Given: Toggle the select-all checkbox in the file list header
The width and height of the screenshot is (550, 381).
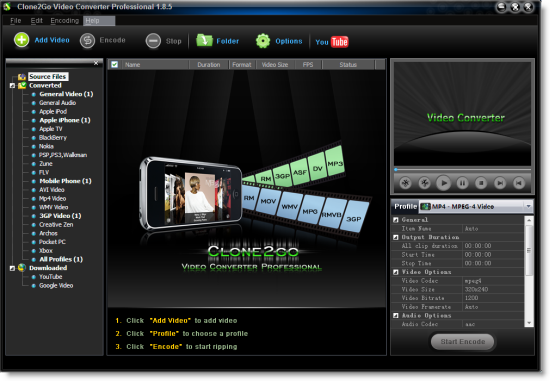Looking at the screenshot, I should (x=114, y=65).
